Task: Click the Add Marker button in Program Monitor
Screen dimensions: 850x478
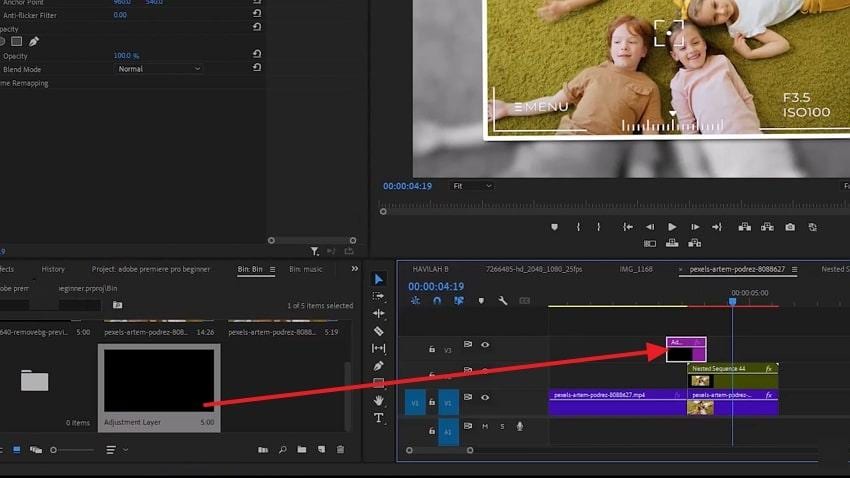Action: tap(554, 227)
